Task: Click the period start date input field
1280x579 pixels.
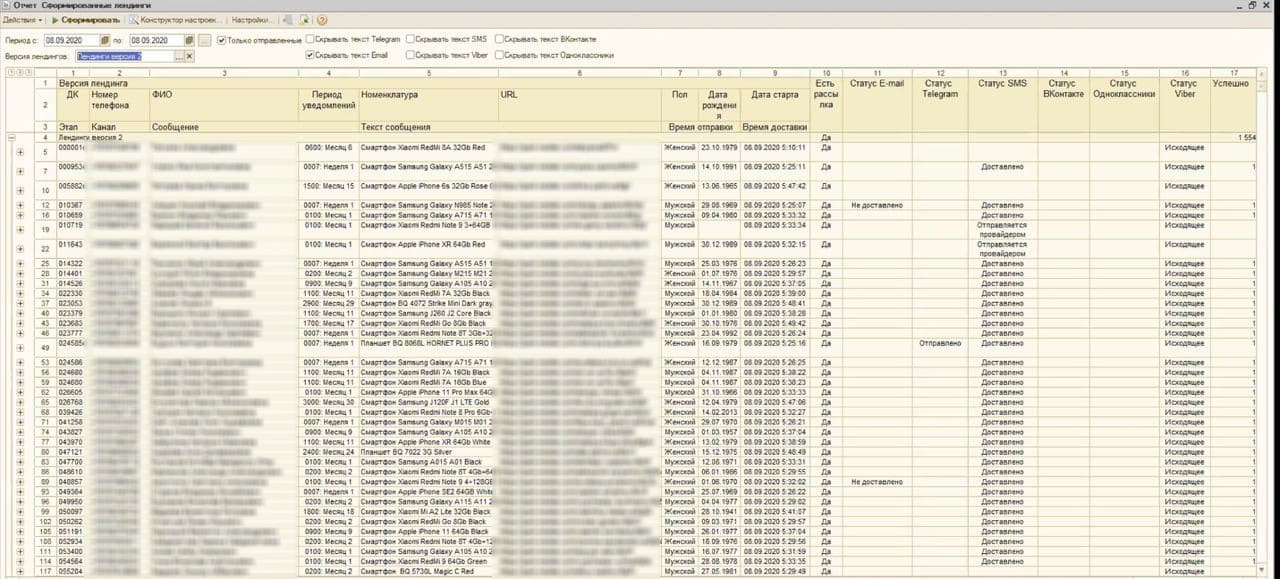Action: point(70,41)
